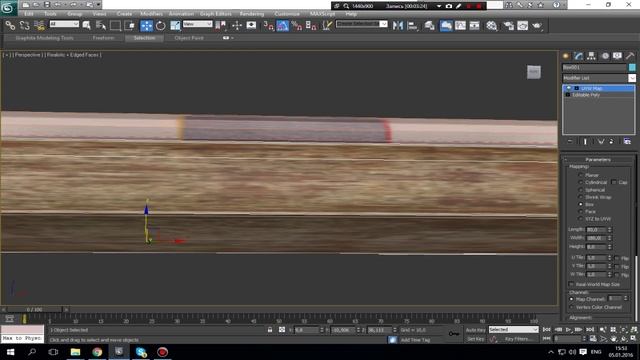
Task: Select the Vertex Color Channel option
Action: click(x=571, y=307)
